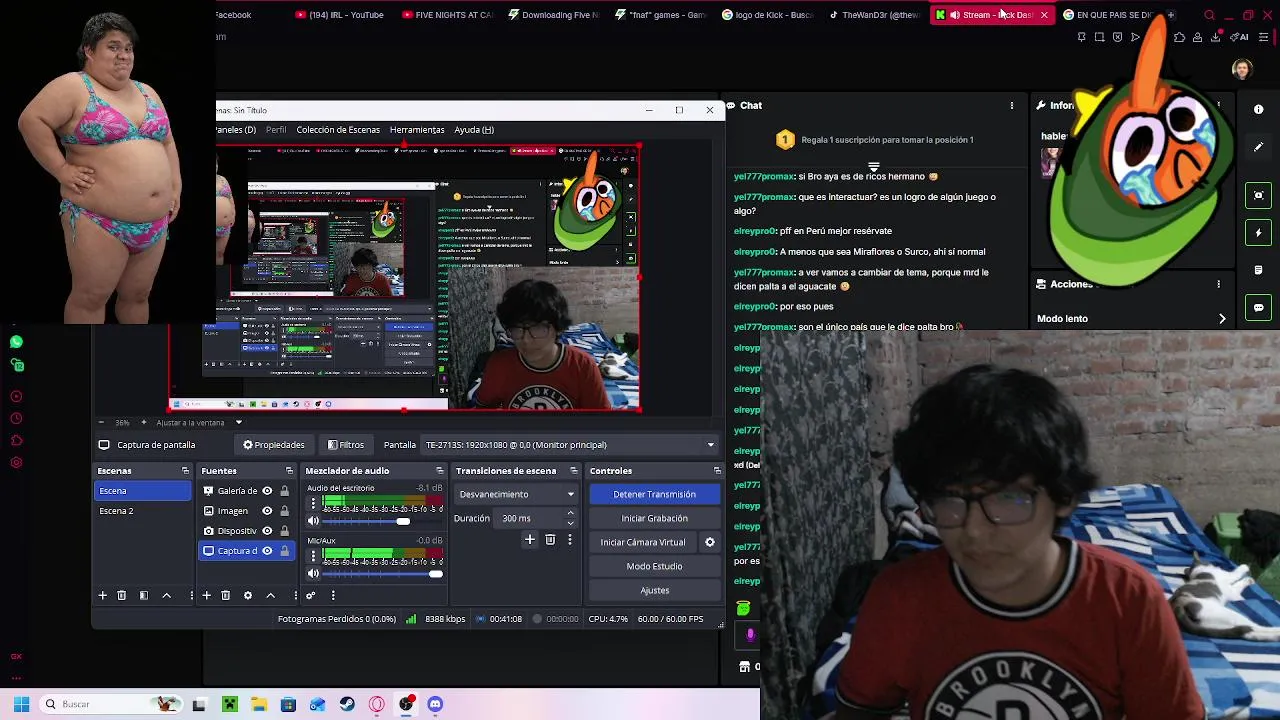Move source up with Fuentes arrow
The width and height of the screenshot is (1280, 720).
tap(271, 595)
